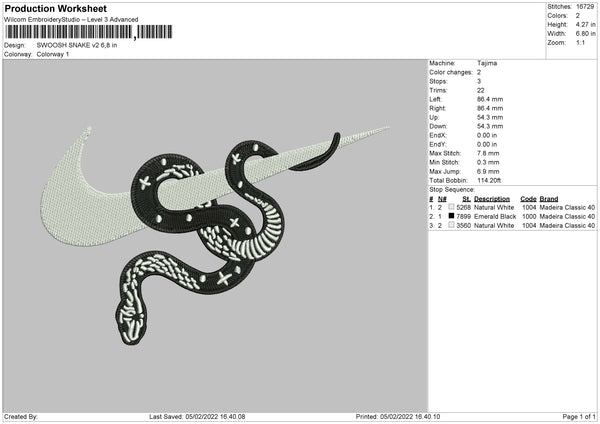Click the Down label in the extents list
Image resolution: width=600 pixels, height=424 pixels.
point(438,126)
